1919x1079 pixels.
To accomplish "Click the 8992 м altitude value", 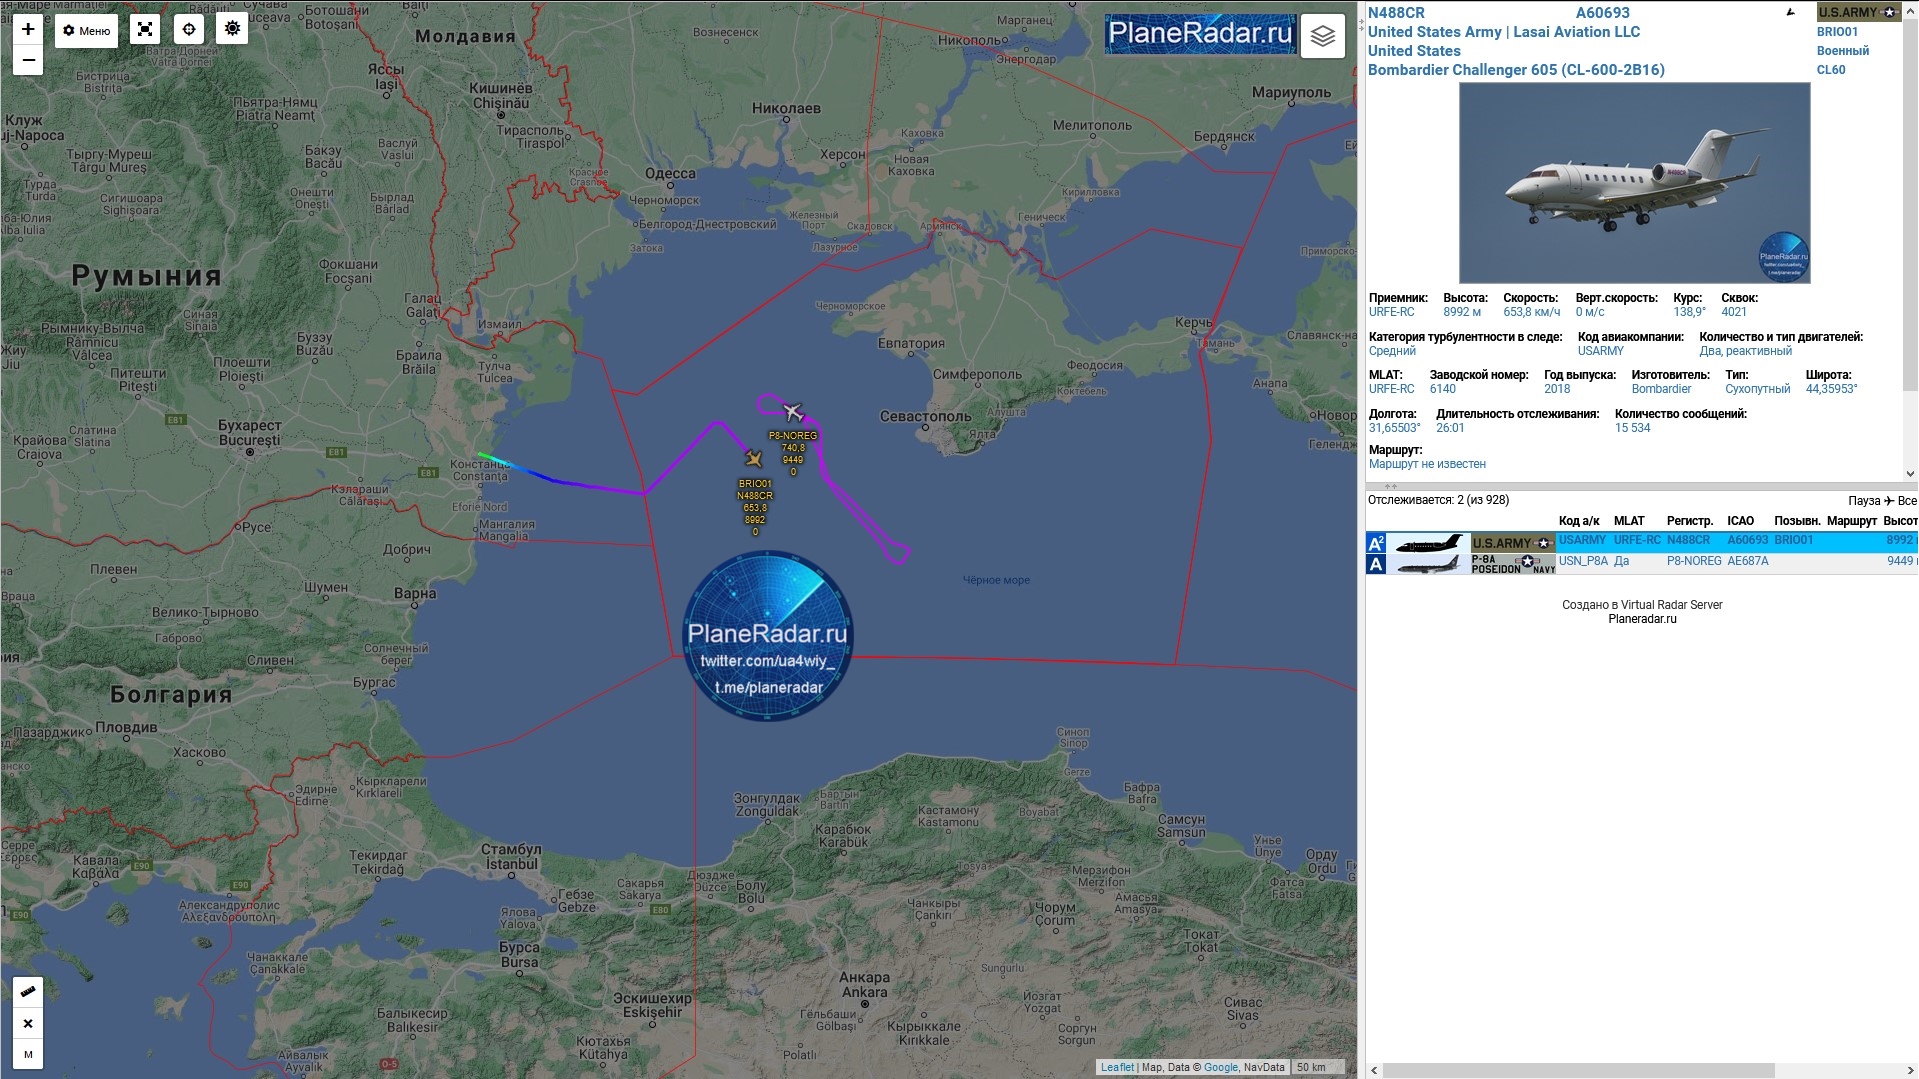I will click(x=1462, y=312).
